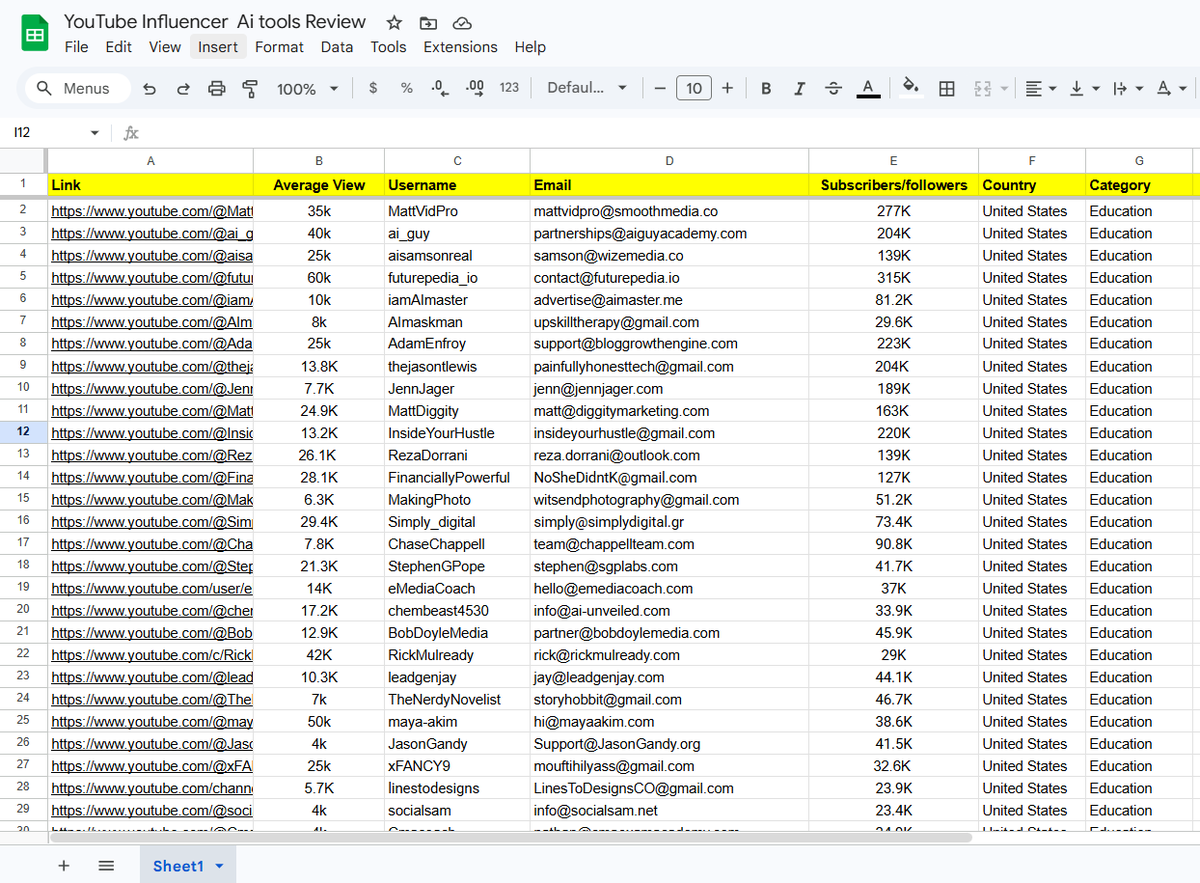The height and width of the screenshot is (883, 1200).
Task: Click the formula bar input
Action: coord(670,133)
